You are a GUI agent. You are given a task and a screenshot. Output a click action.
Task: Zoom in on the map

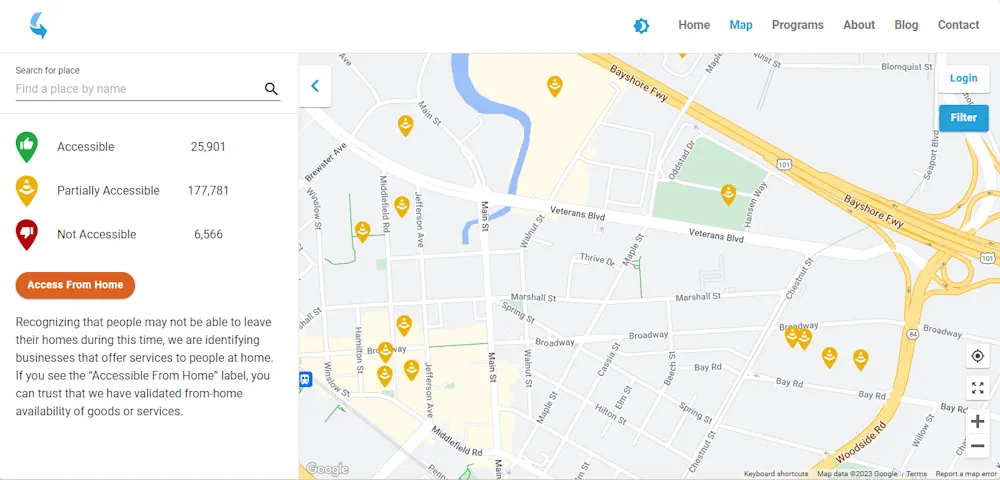977,421
